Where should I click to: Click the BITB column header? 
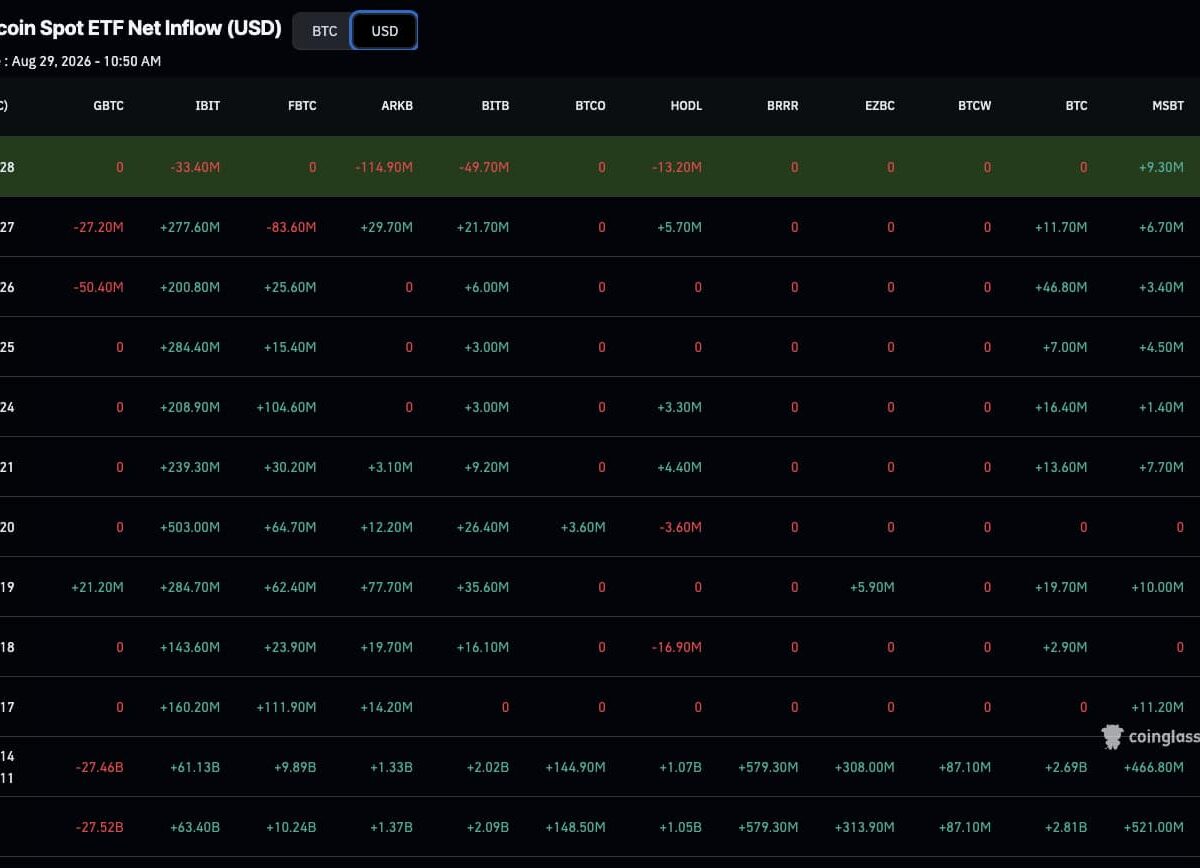(495, 106)
